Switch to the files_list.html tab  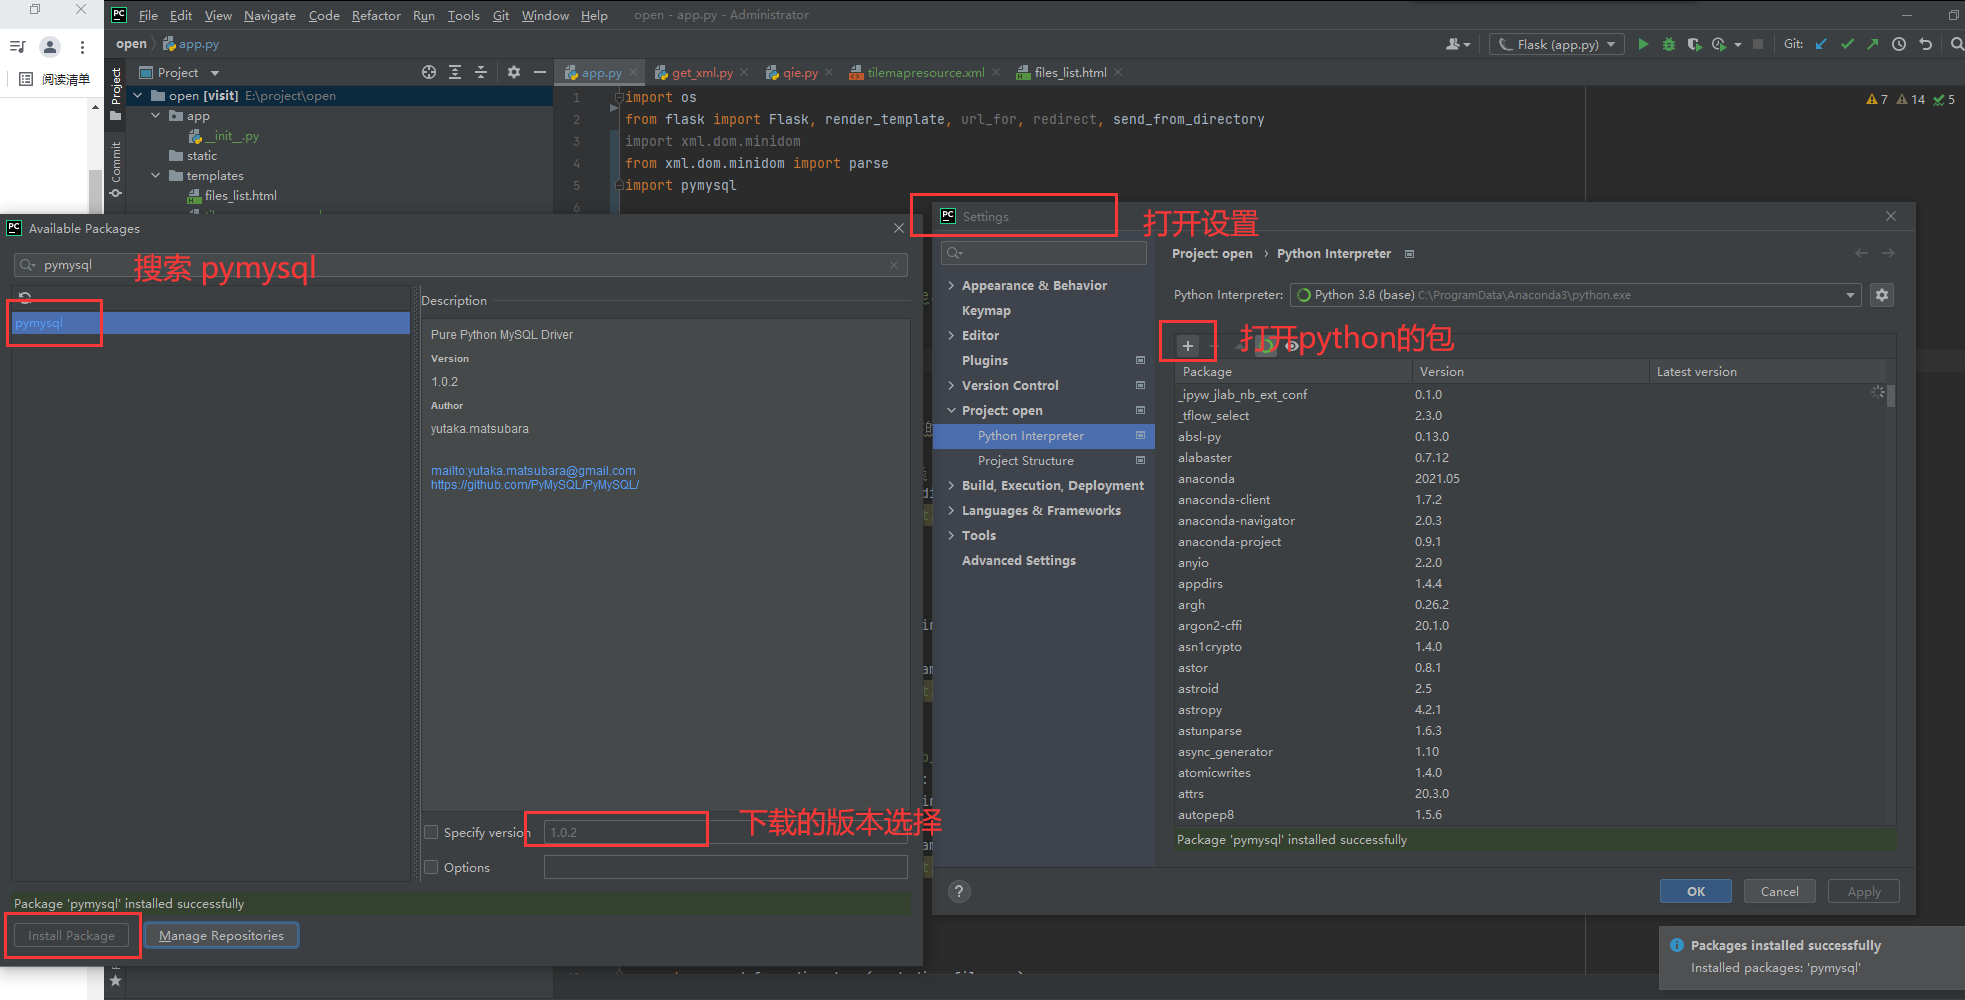[x=1070, y=72]
